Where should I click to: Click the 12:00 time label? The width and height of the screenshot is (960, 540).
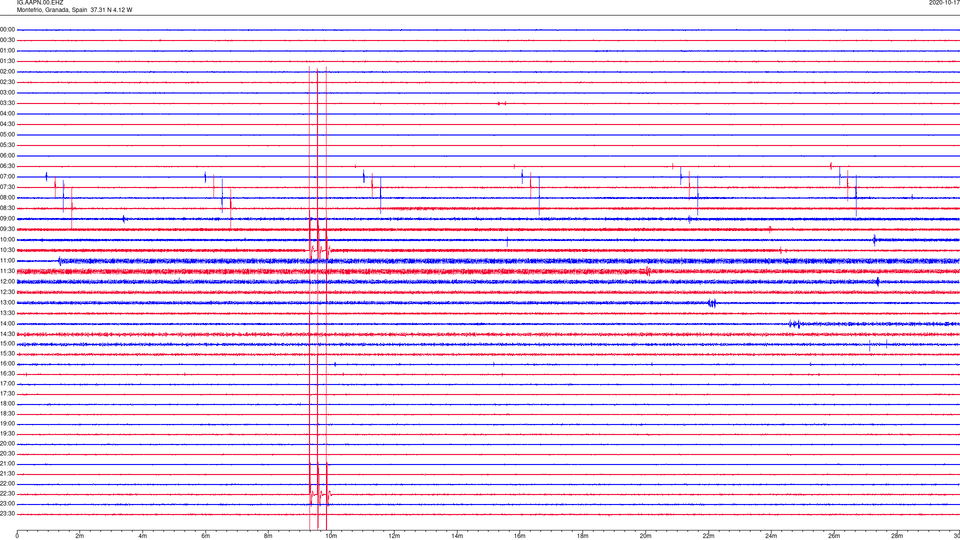[7, 282]
